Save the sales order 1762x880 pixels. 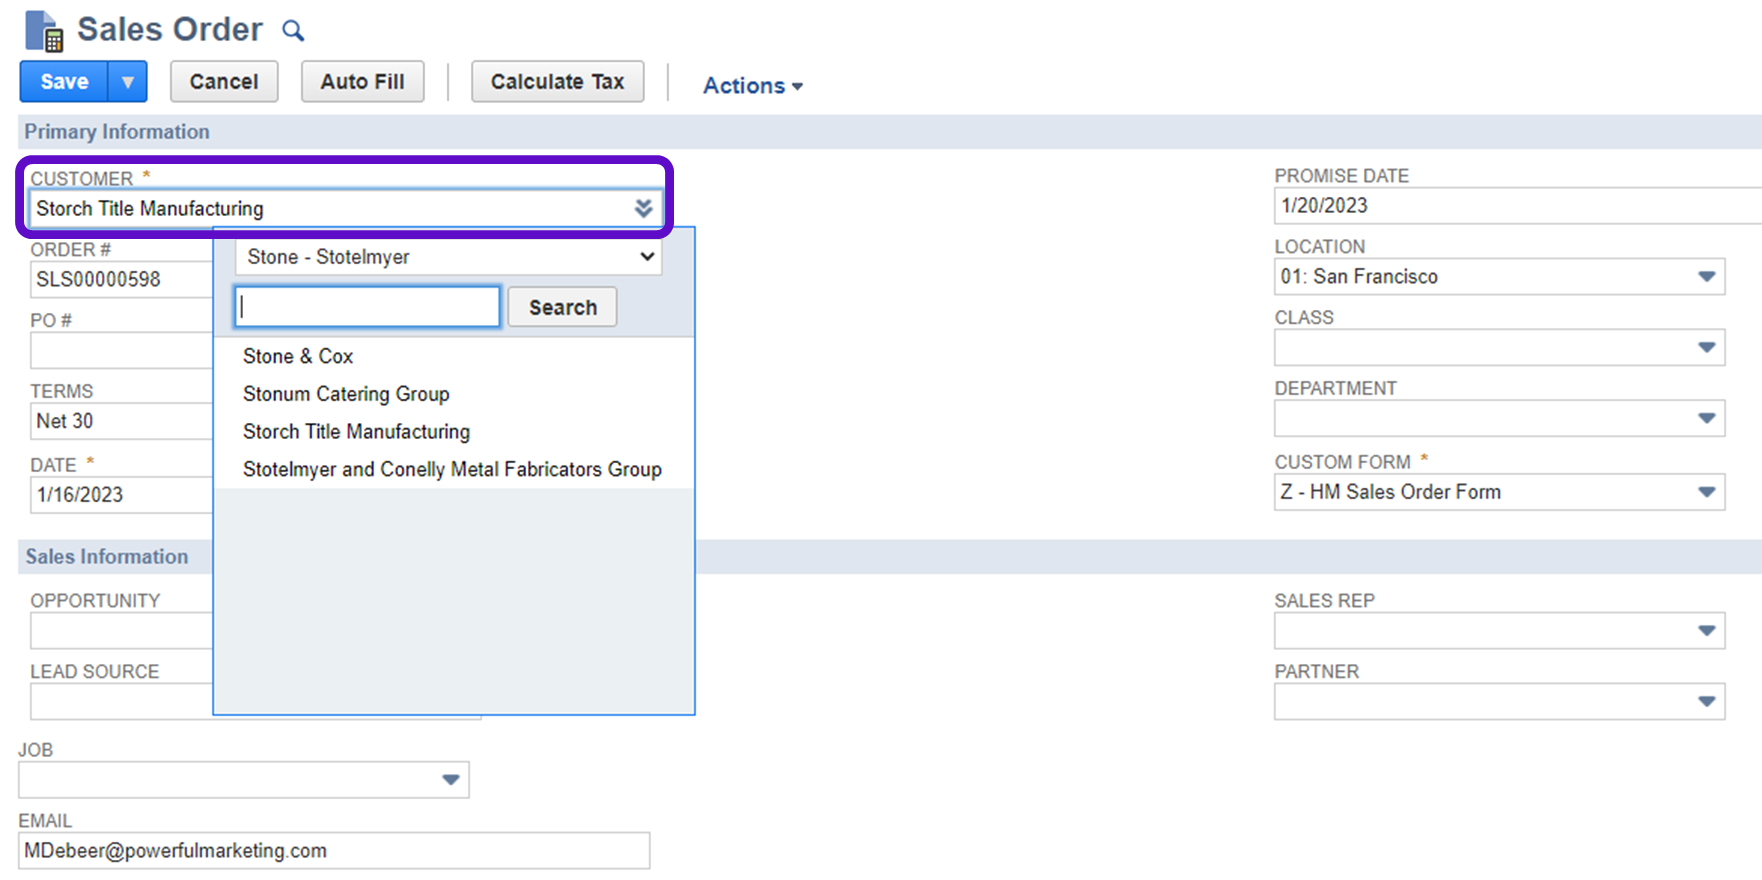point(64,82)
